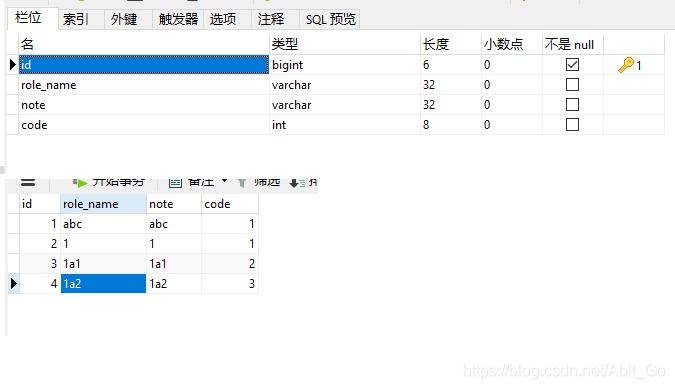Switch to the 选项 tab
675x389 pixels.
[227, 19]
